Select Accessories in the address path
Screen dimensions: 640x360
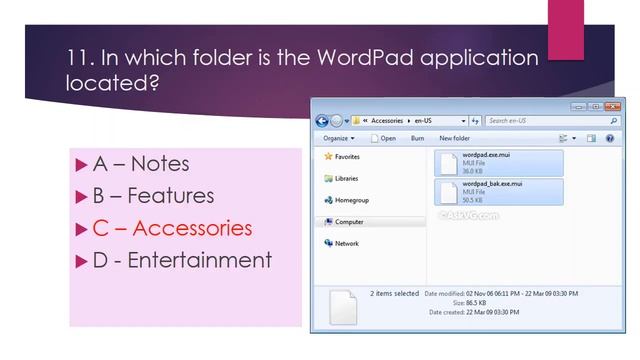(x=387, y=121)
